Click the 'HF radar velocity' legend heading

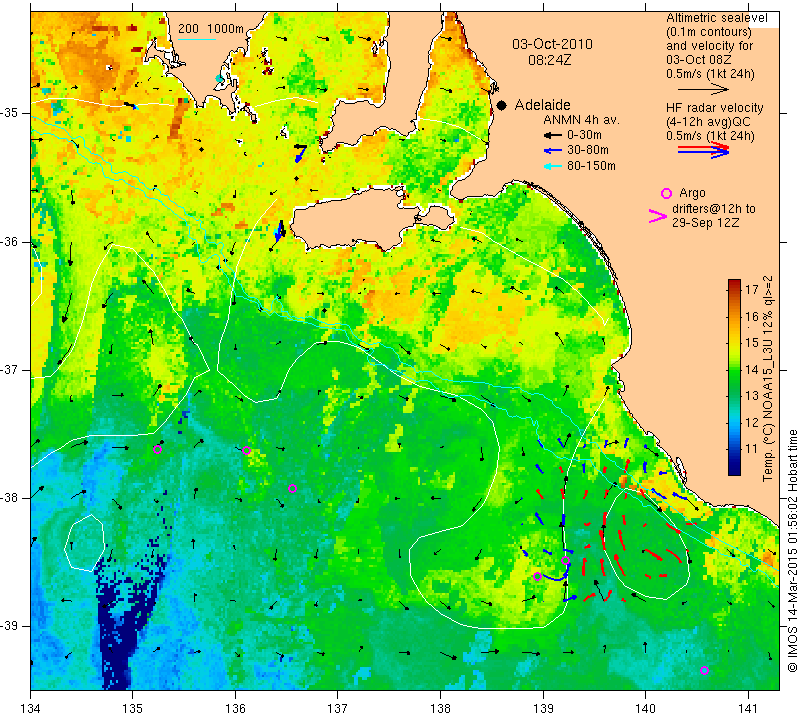[x=715, y=108]
